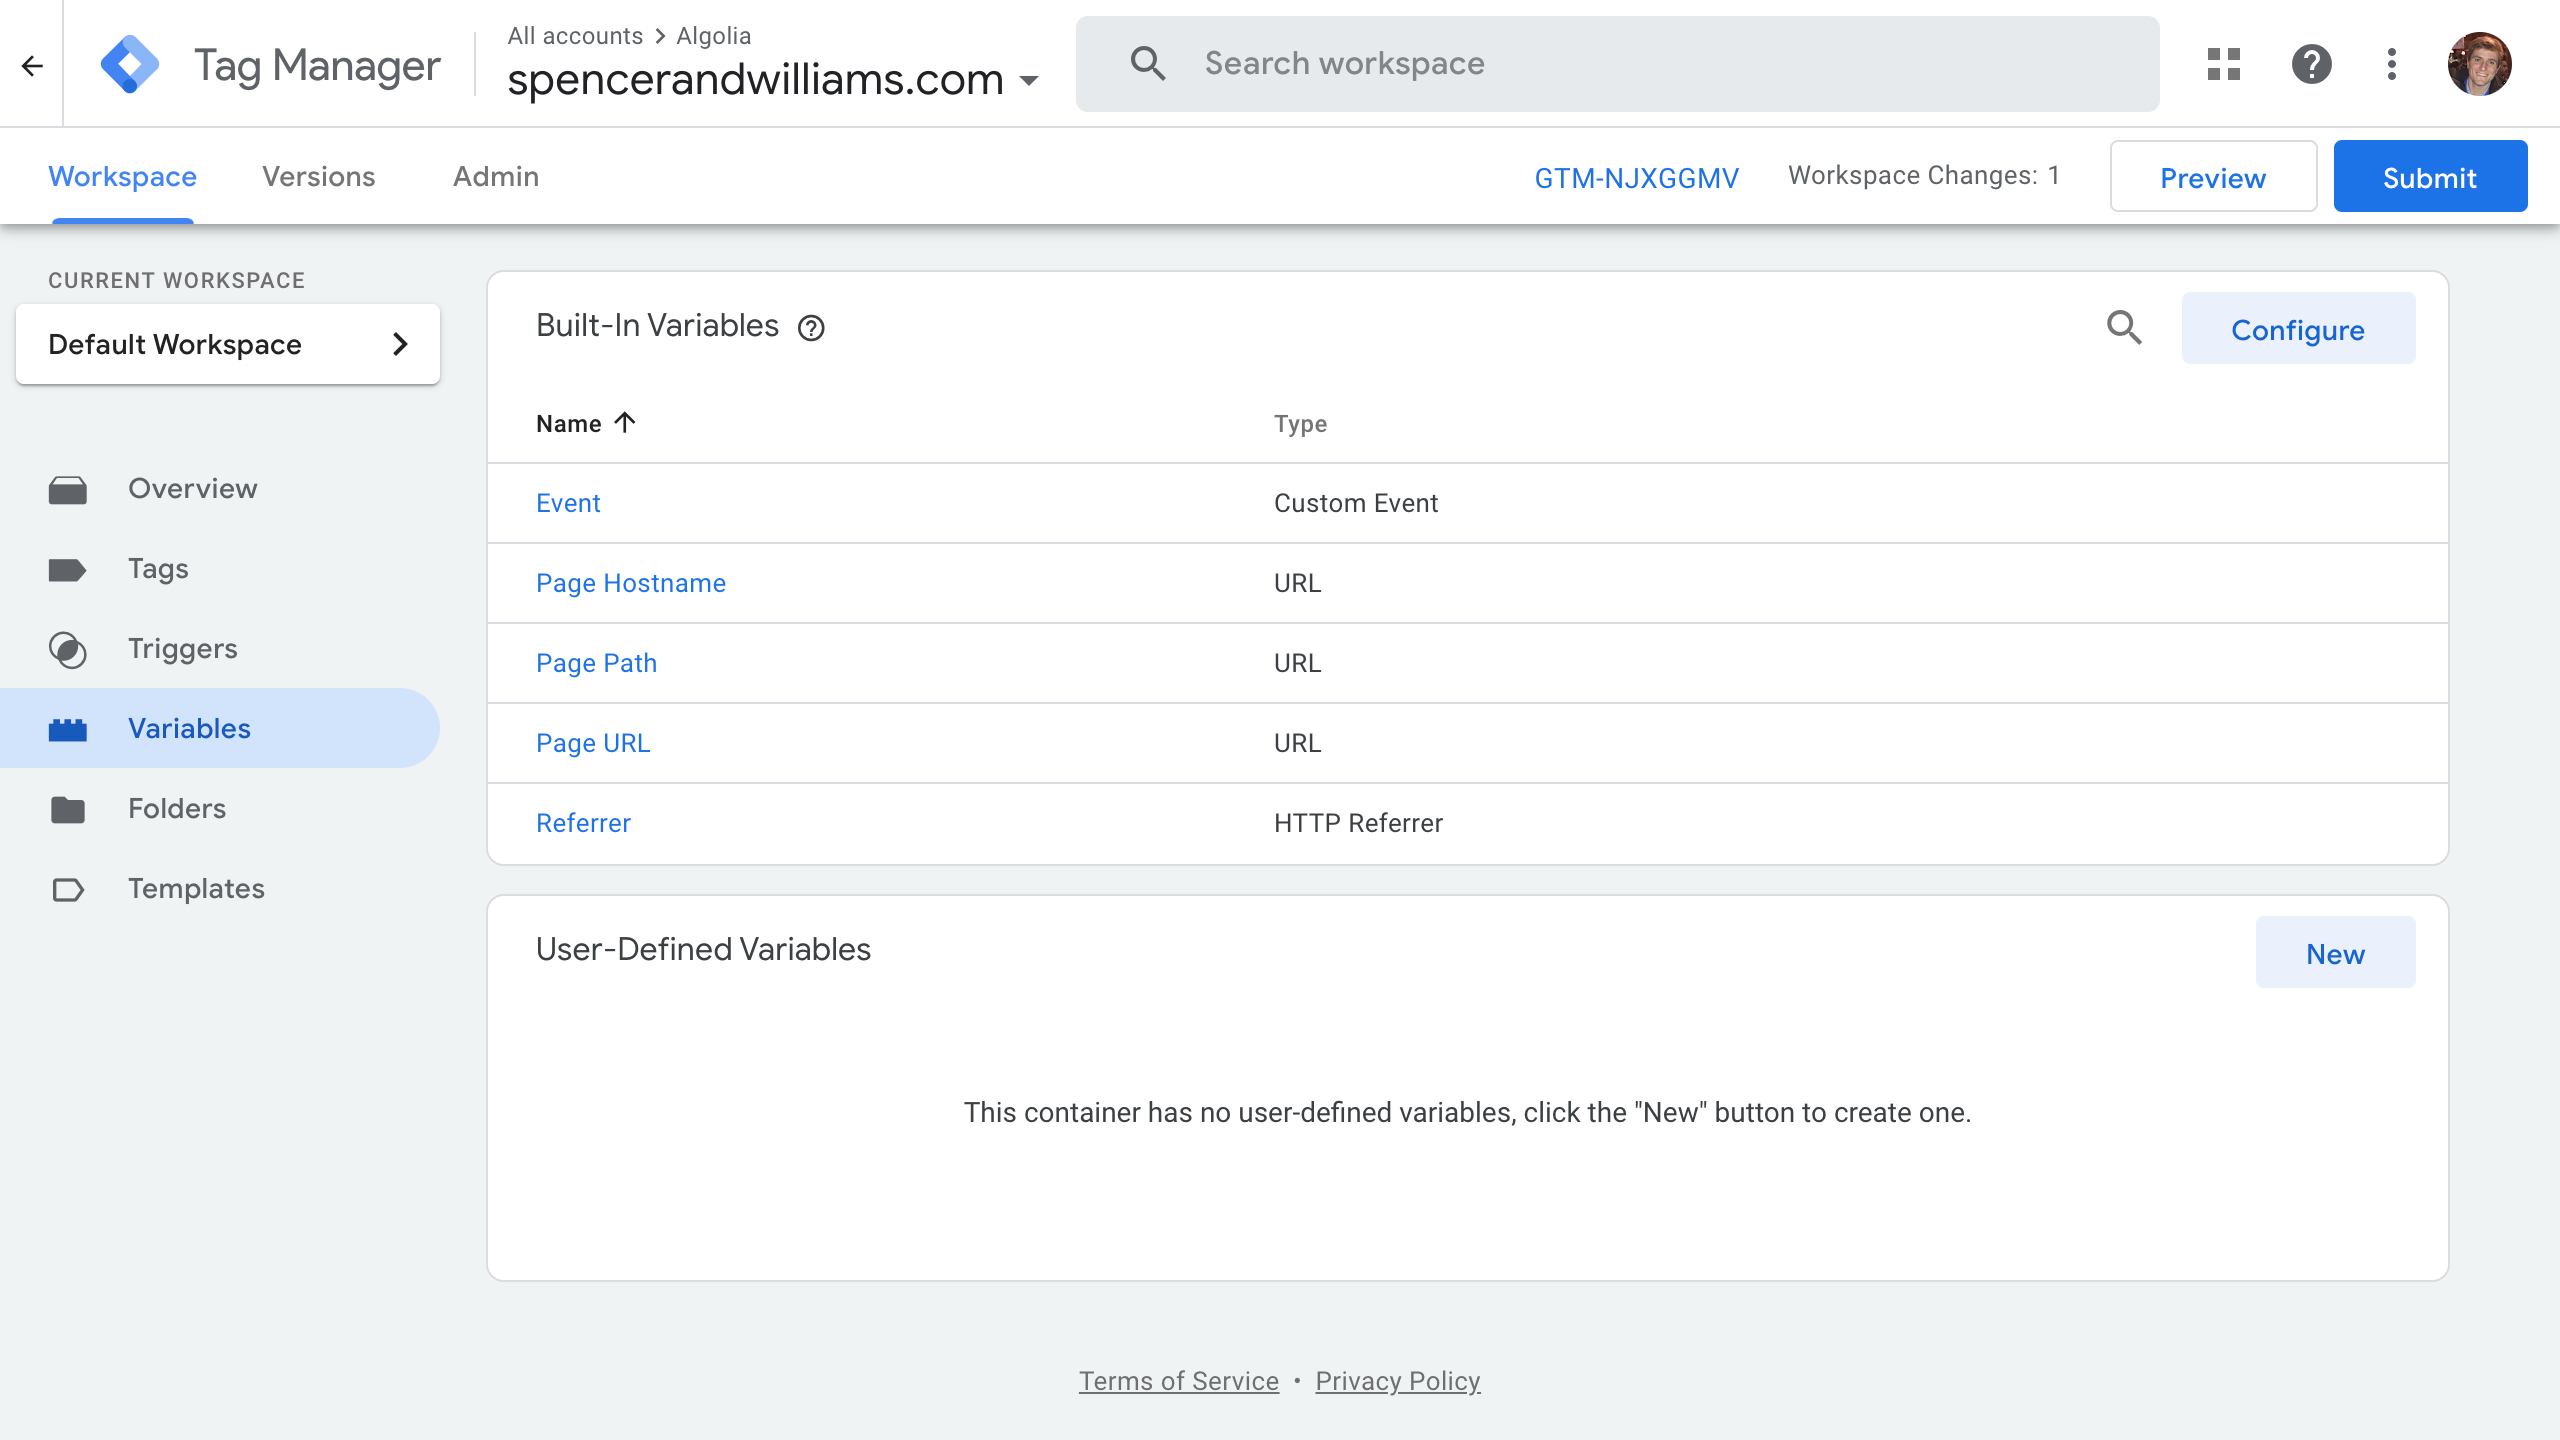Viewport: 2560px width, 1440px height.
Task: Click the Tag Manager diamond logo icon
Action: pos(132,63)
